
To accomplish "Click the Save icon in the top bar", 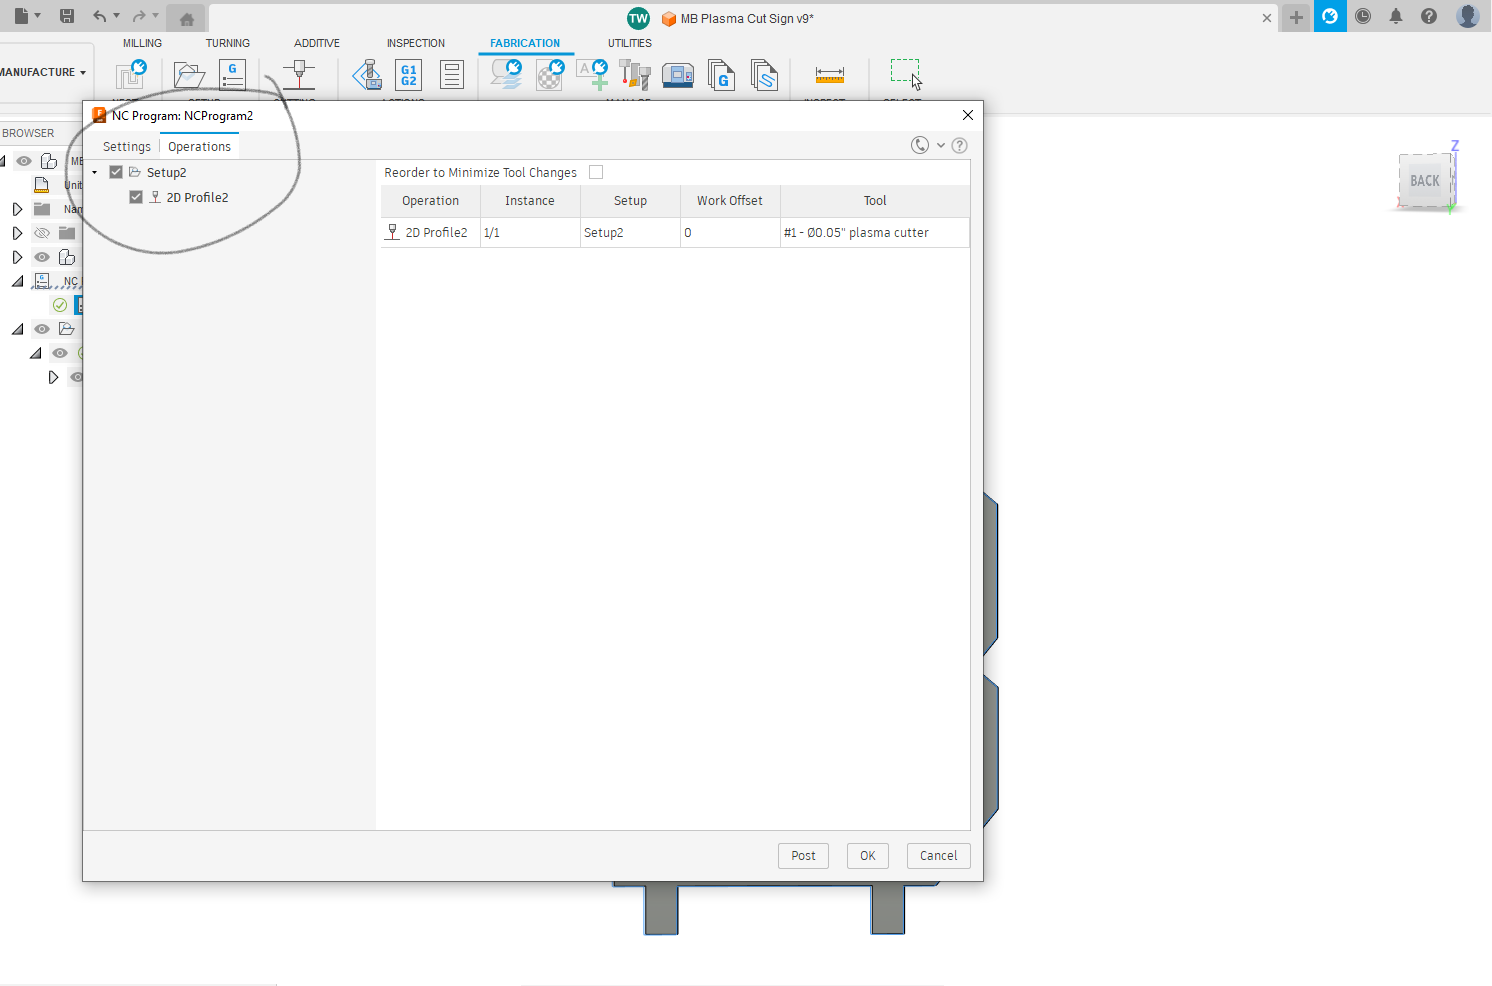I will 67,16.
